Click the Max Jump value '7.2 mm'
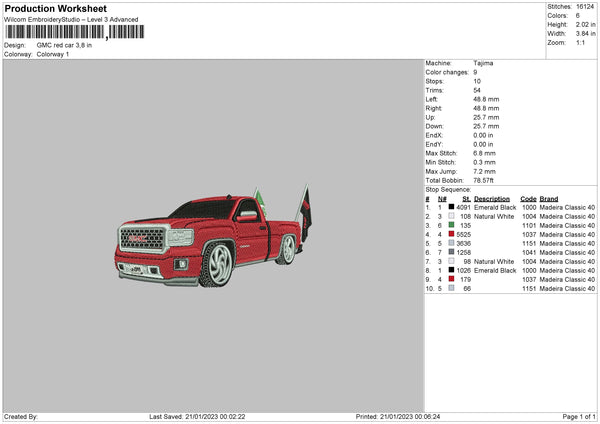This screenshot has height=424, width=600. (x=484, y=171)
